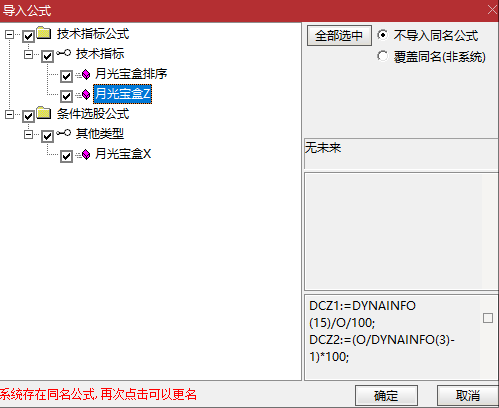Image resolution: width=499 pixels, height=408 pixels.
Task: Click the 技术指标公式 folder icon
Action: [x=44, y=33]
